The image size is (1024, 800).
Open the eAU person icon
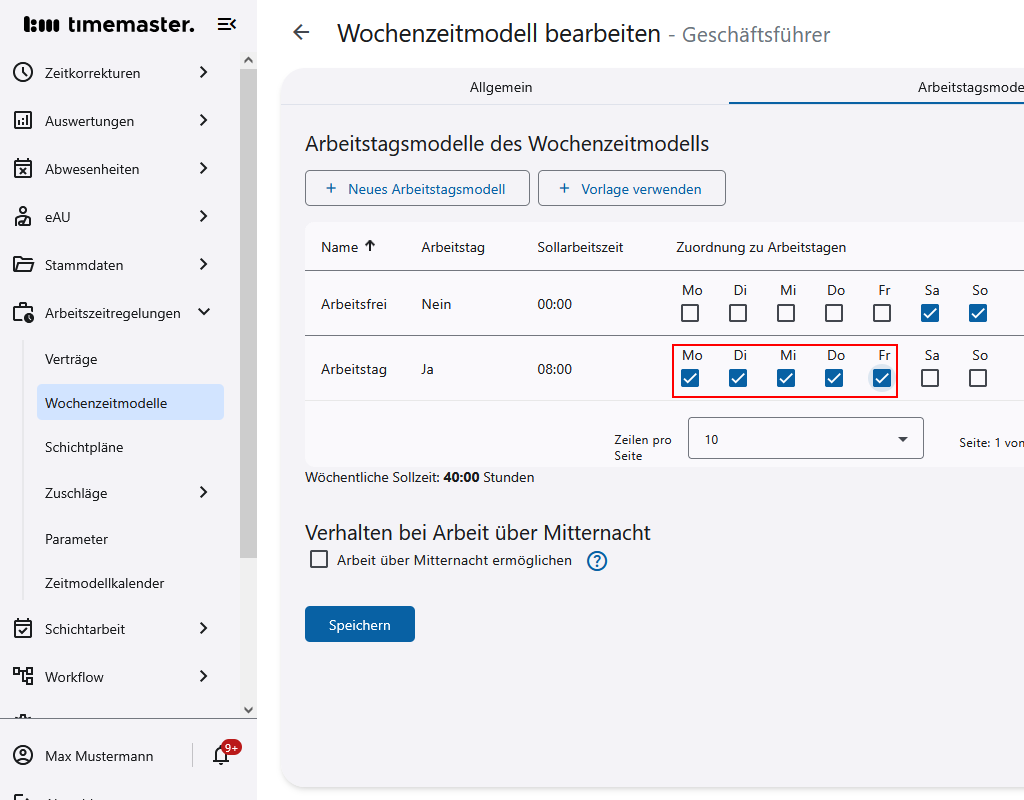click(x=22, y=216)
